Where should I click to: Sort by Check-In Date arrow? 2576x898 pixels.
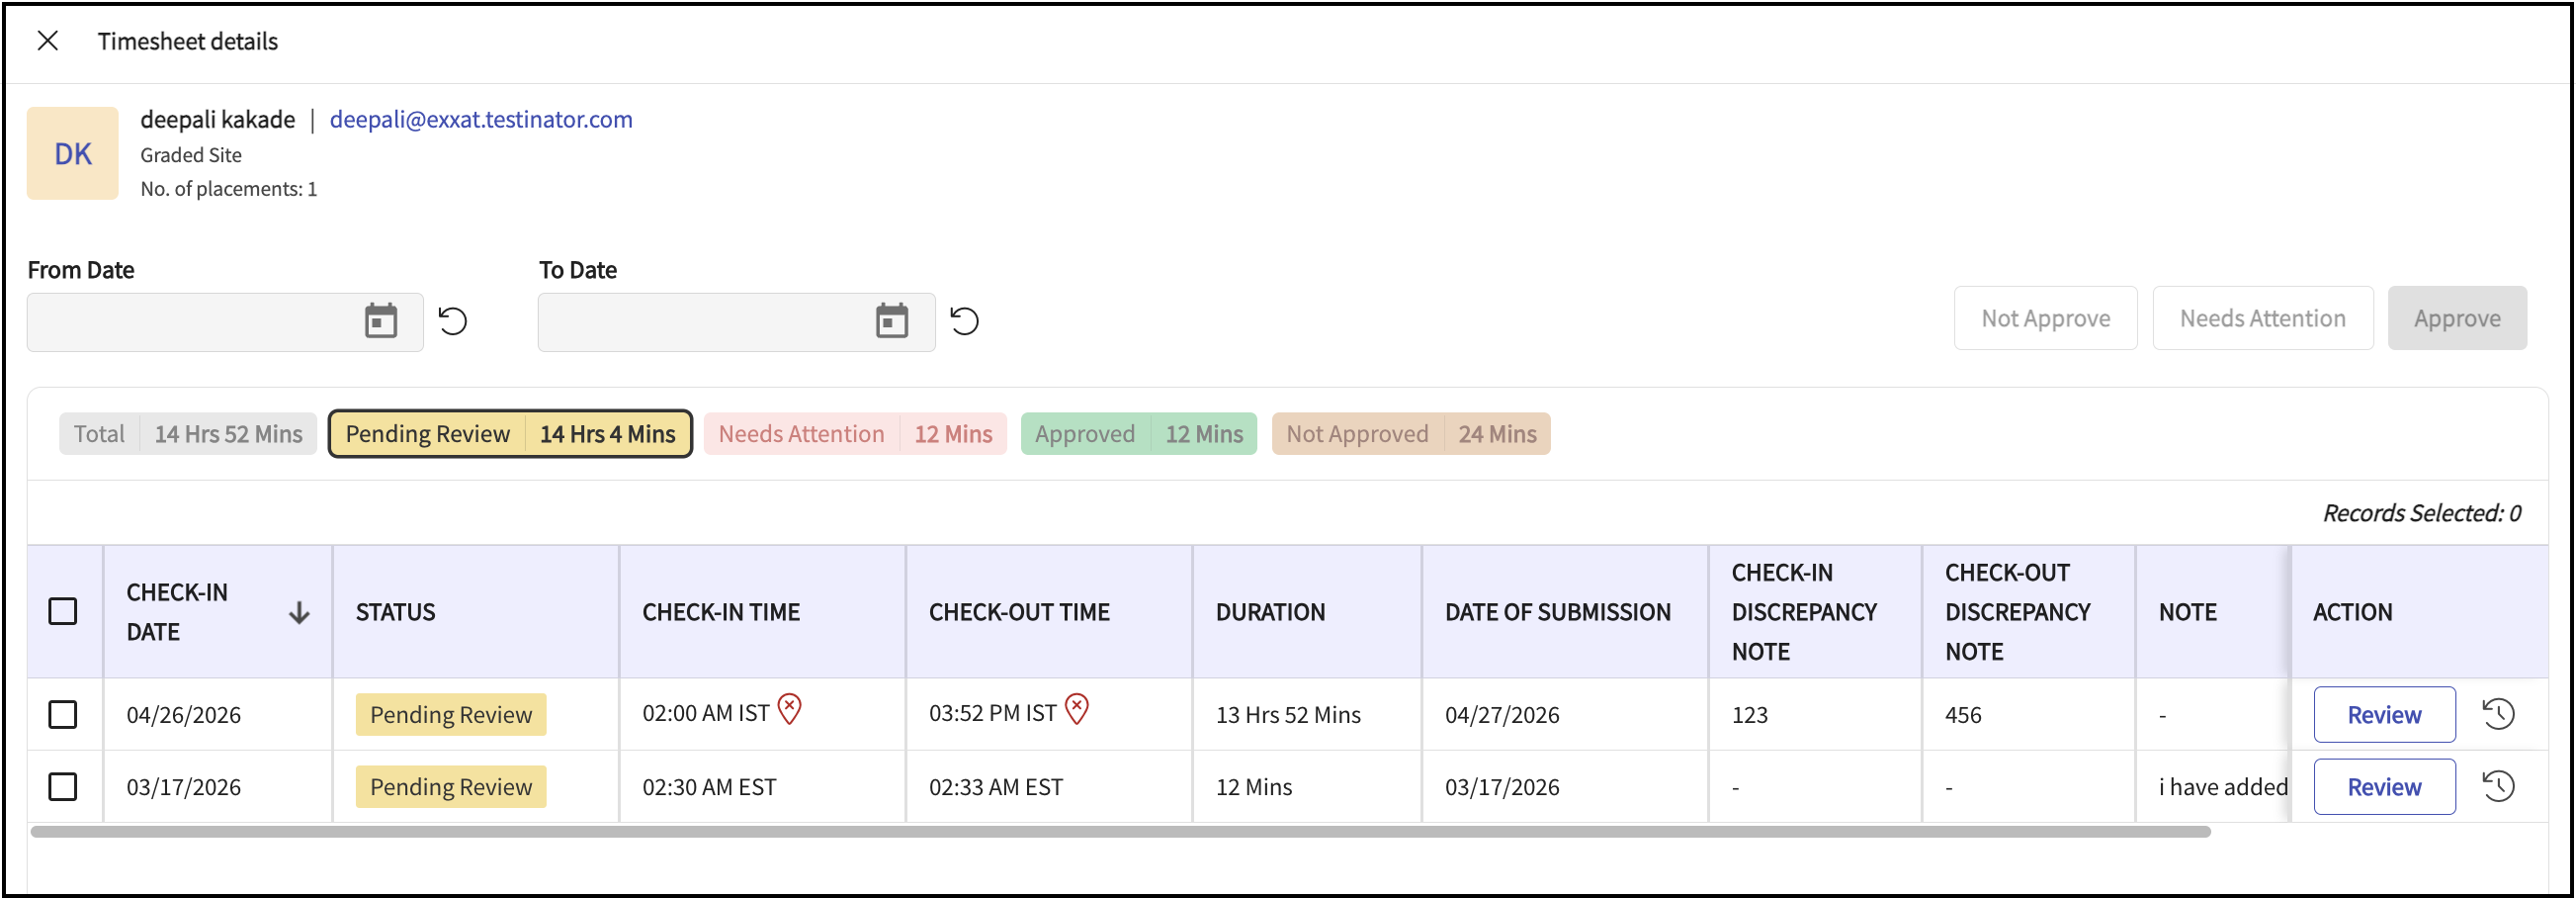(298, 612)
